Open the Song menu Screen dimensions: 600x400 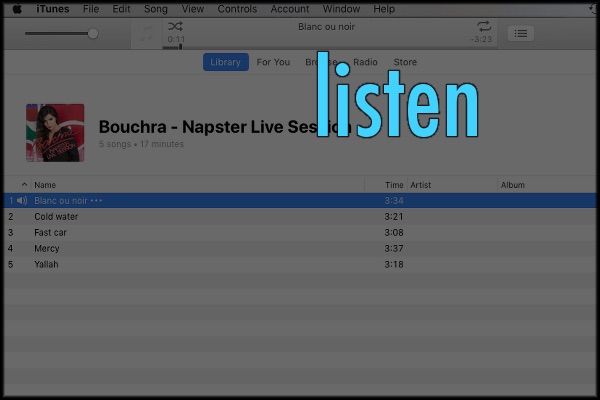[x=156, y=9]
